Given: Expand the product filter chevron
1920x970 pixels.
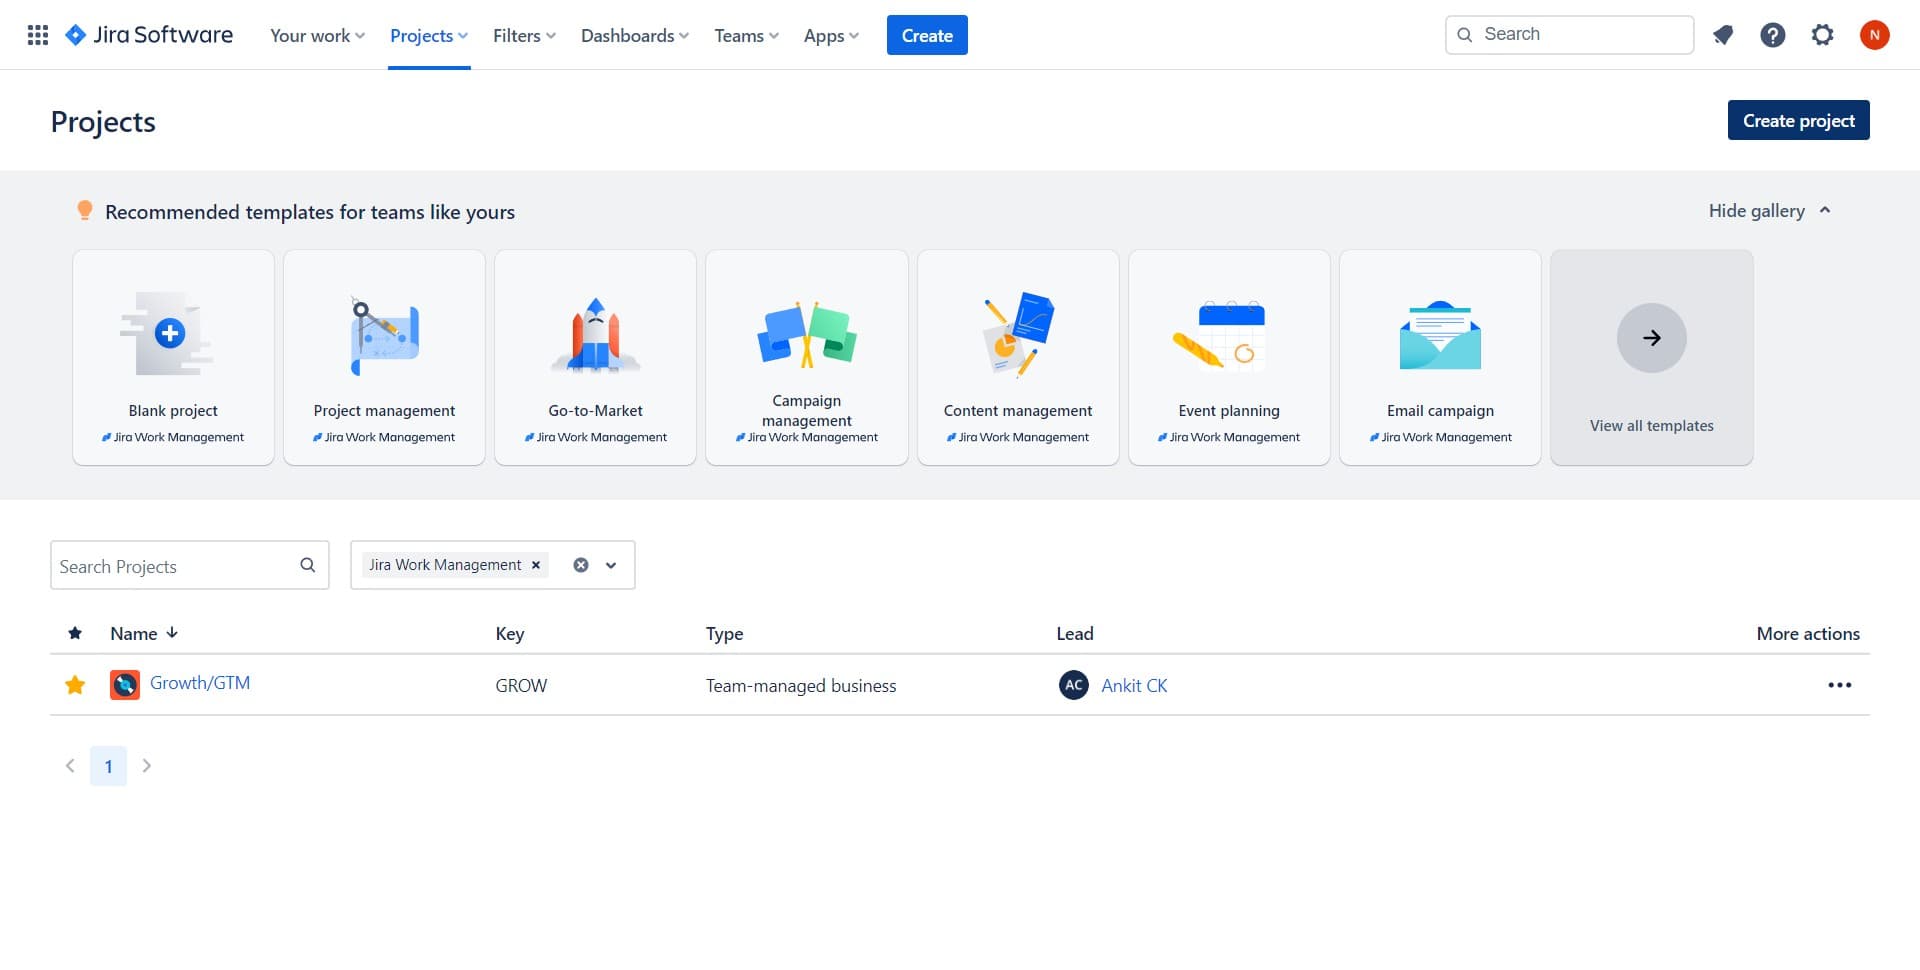Looking at the screenshot, I should (610, 565).
